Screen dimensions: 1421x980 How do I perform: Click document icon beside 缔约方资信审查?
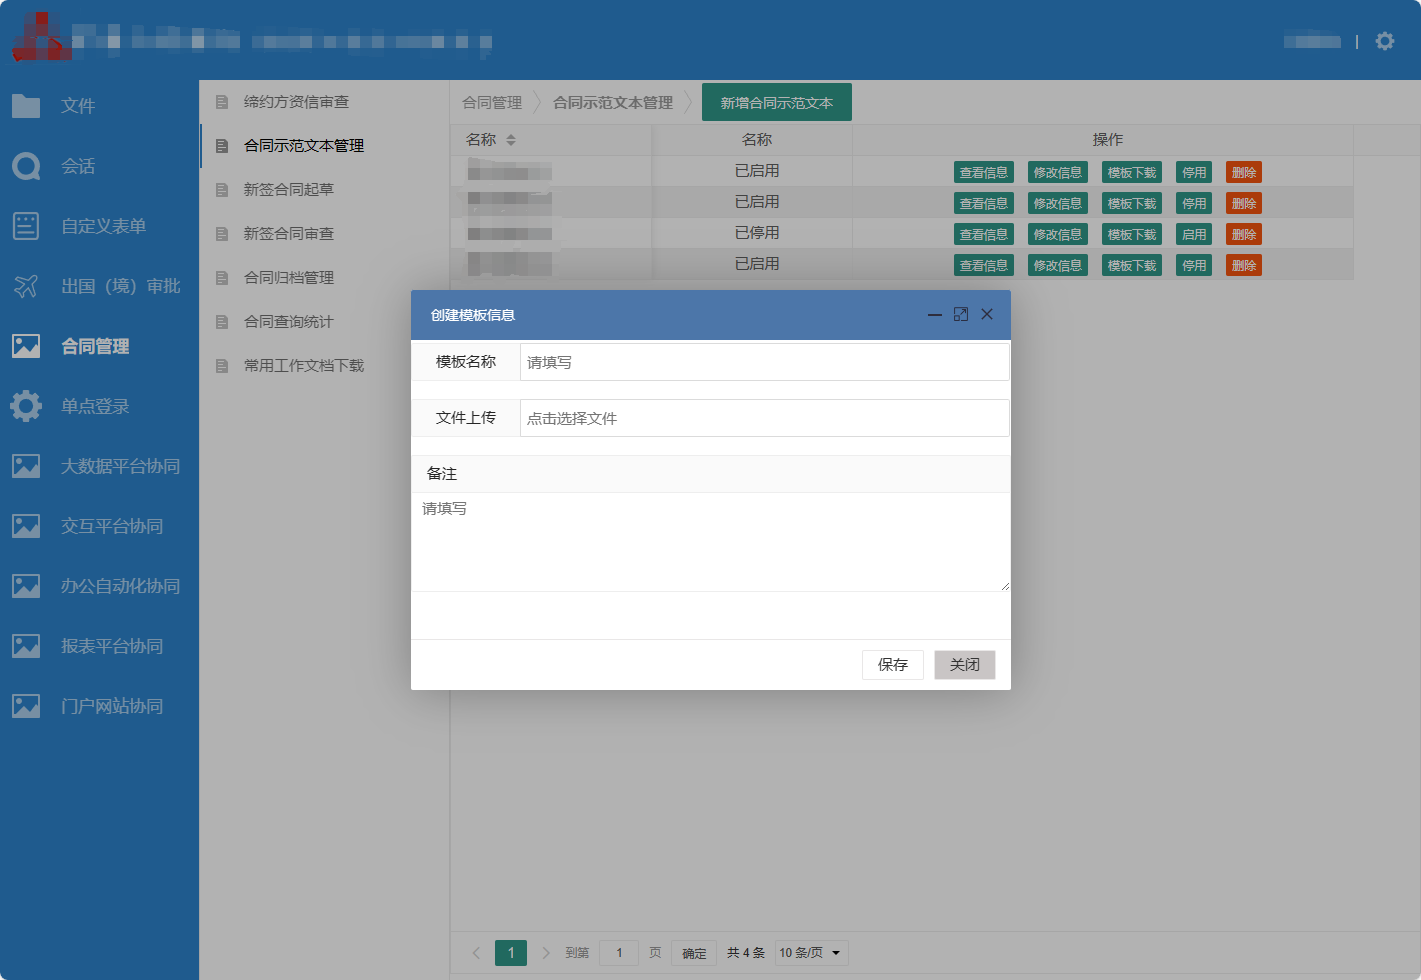[x=222, y=102]
